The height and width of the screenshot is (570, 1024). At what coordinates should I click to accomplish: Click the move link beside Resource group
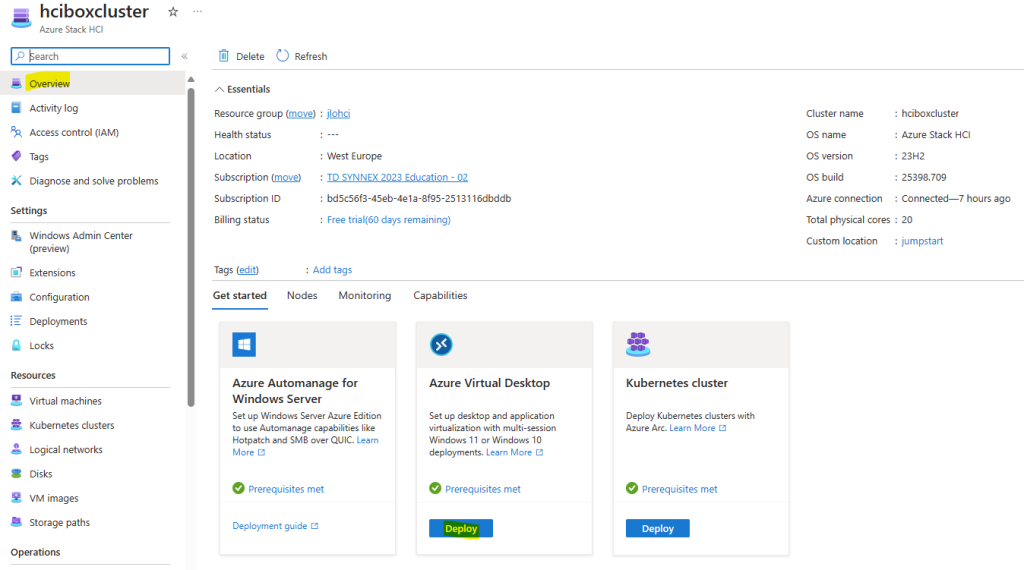tap(300, 114)
